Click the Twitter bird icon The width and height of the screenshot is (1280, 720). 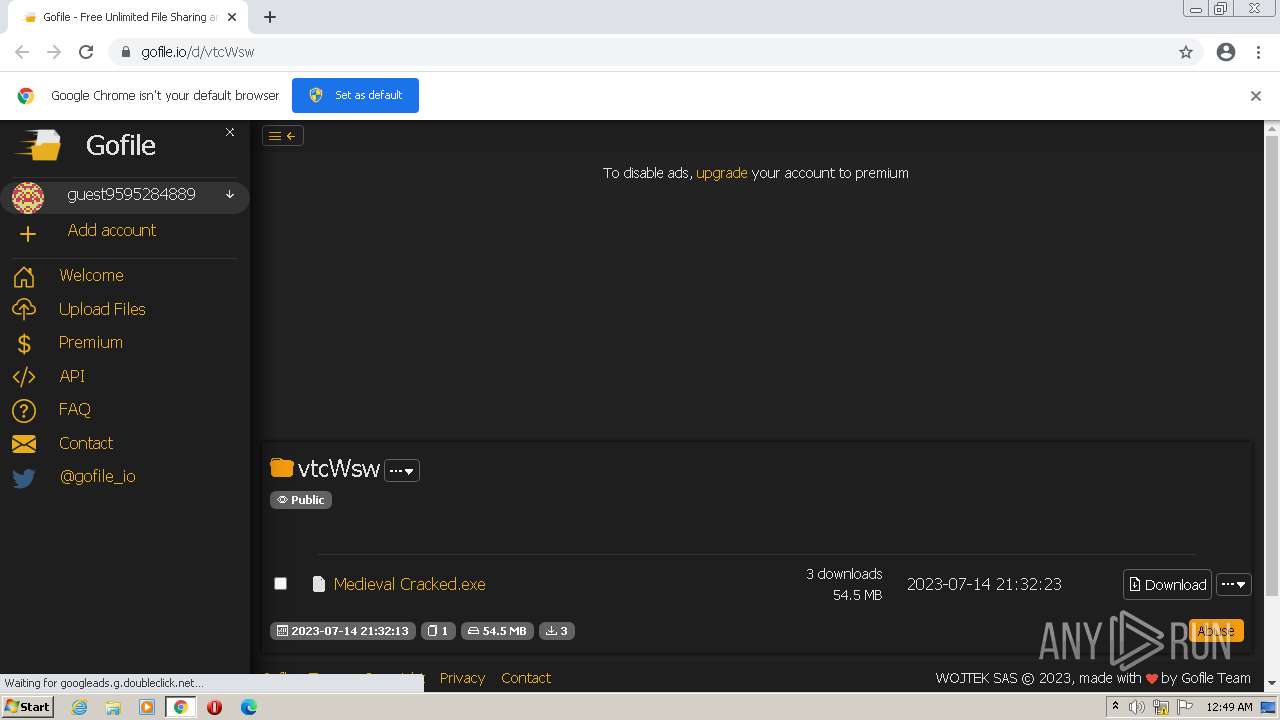pyautogui.click(x=24, y=478)
